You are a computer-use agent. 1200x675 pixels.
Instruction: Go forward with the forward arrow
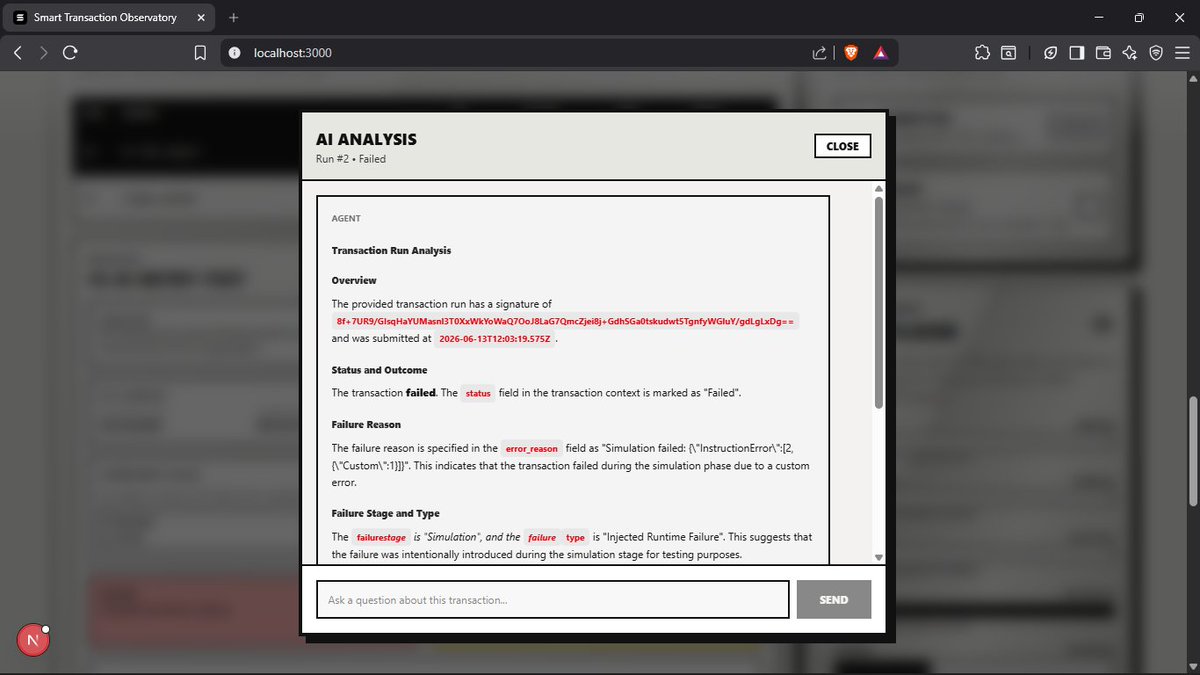[x=43, y=53]
